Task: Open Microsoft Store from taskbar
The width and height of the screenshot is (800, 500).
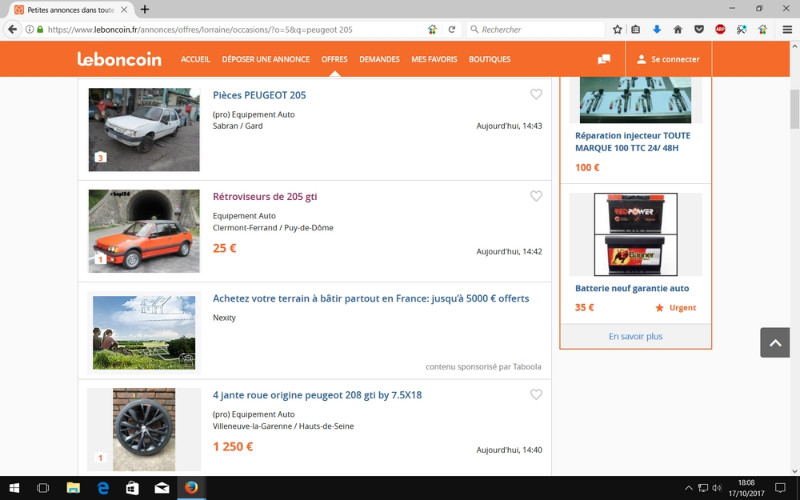Action: click(132, 488)
